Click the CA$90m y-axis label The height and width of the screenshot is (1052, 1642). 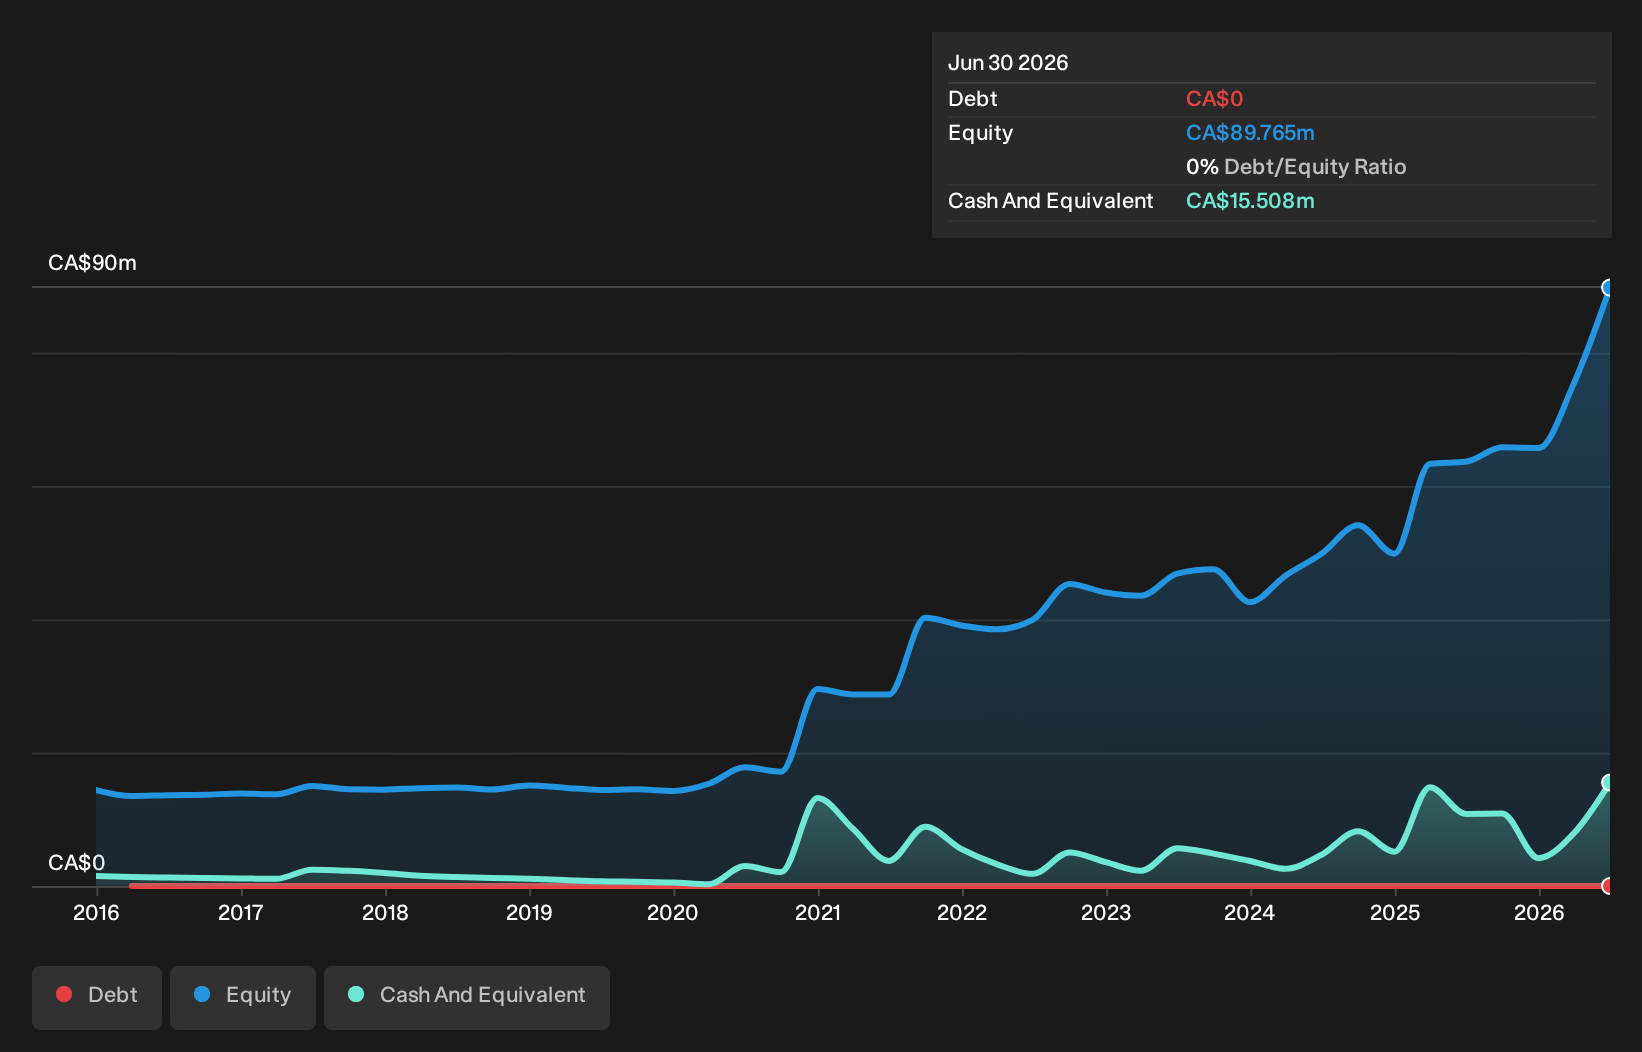pyautogui.click(x=92, y=263)
